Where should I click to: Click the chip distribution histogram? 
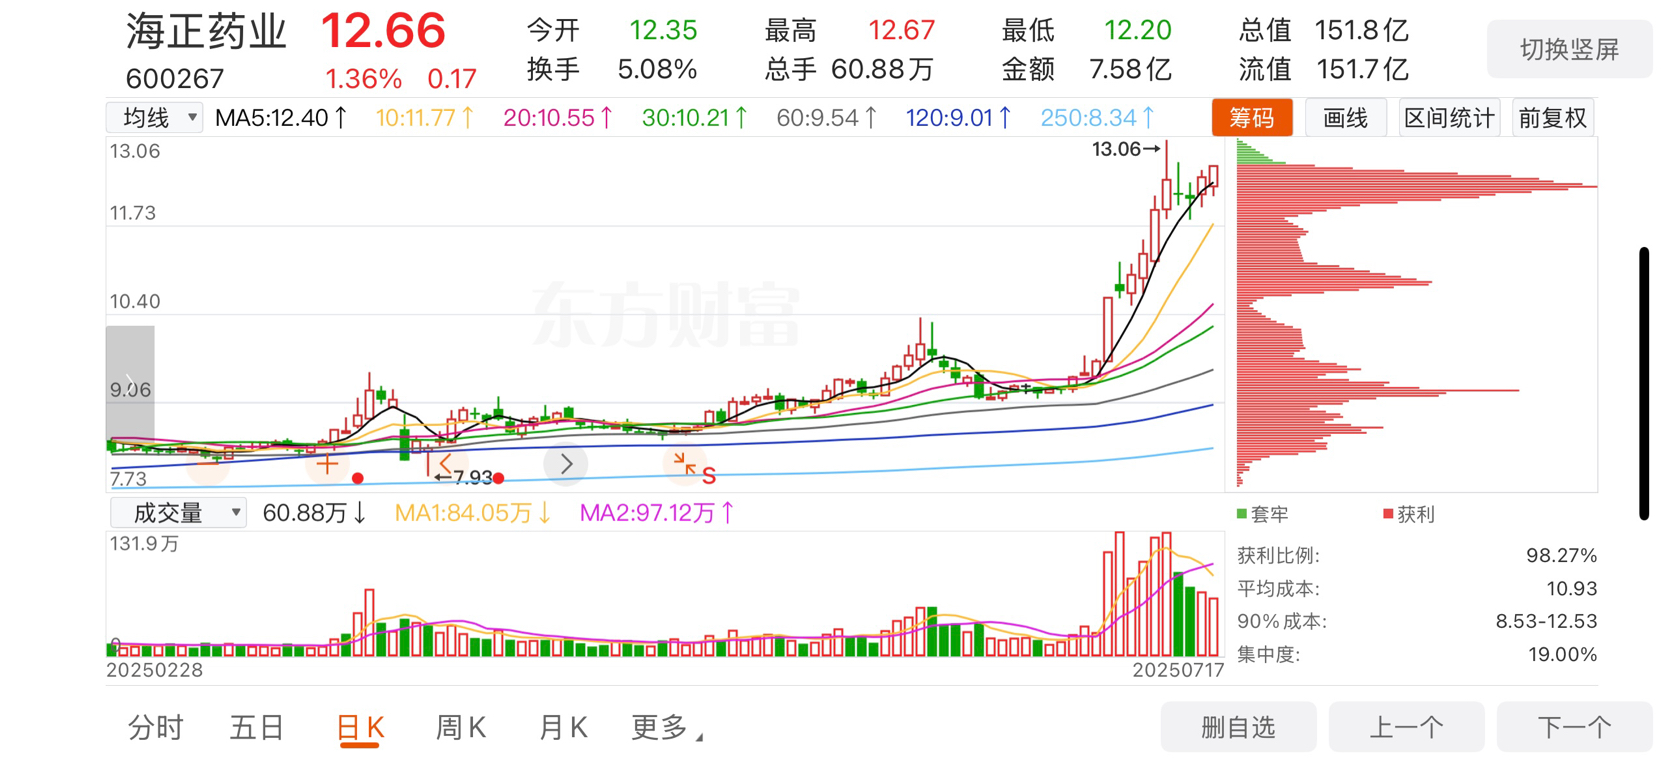(1416, 314)
